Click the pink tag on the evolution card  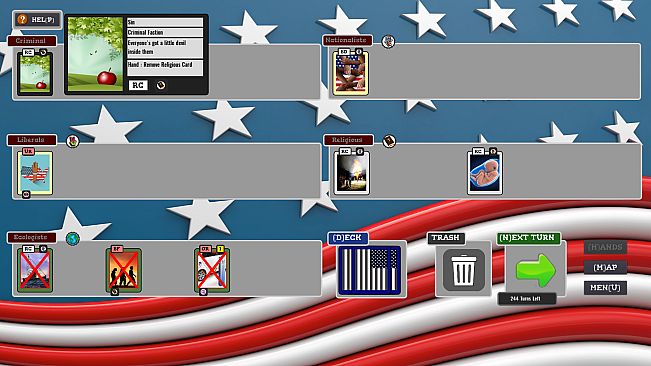[x=117, y=249]
